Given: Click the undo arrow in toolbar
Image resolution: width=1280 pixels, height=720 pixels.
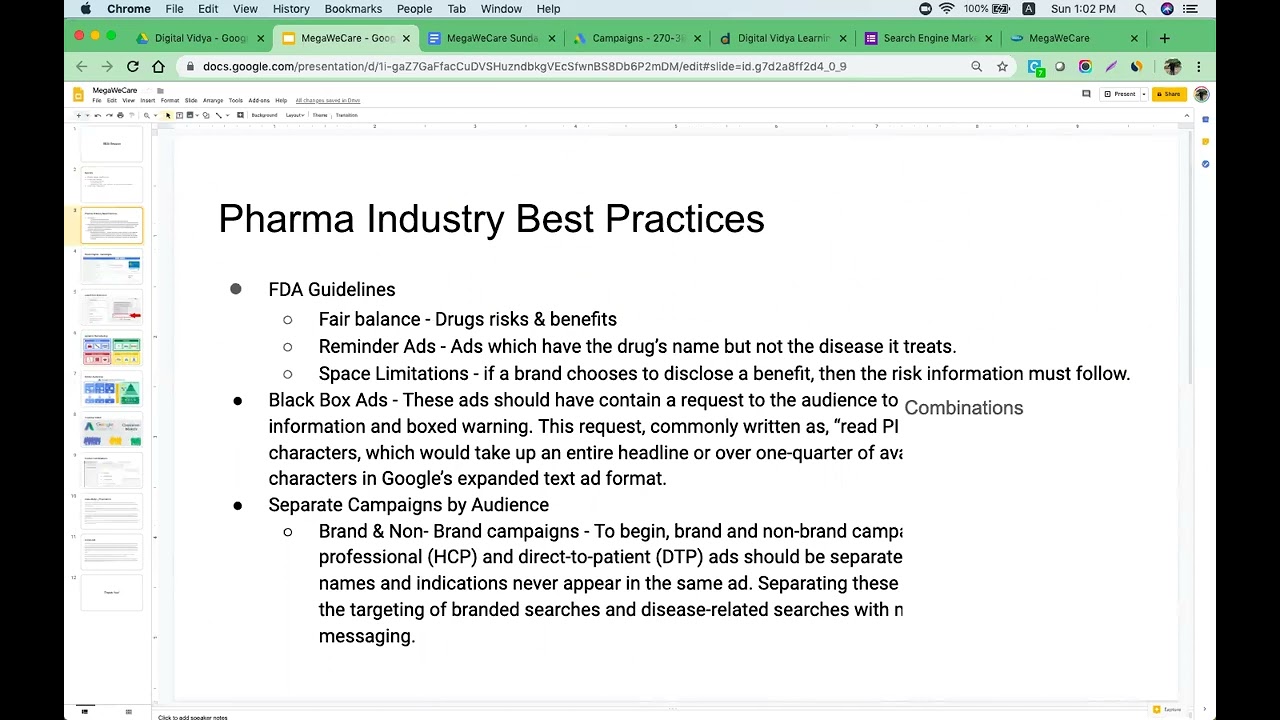Looking at the screenshot, I should [100, 115].
